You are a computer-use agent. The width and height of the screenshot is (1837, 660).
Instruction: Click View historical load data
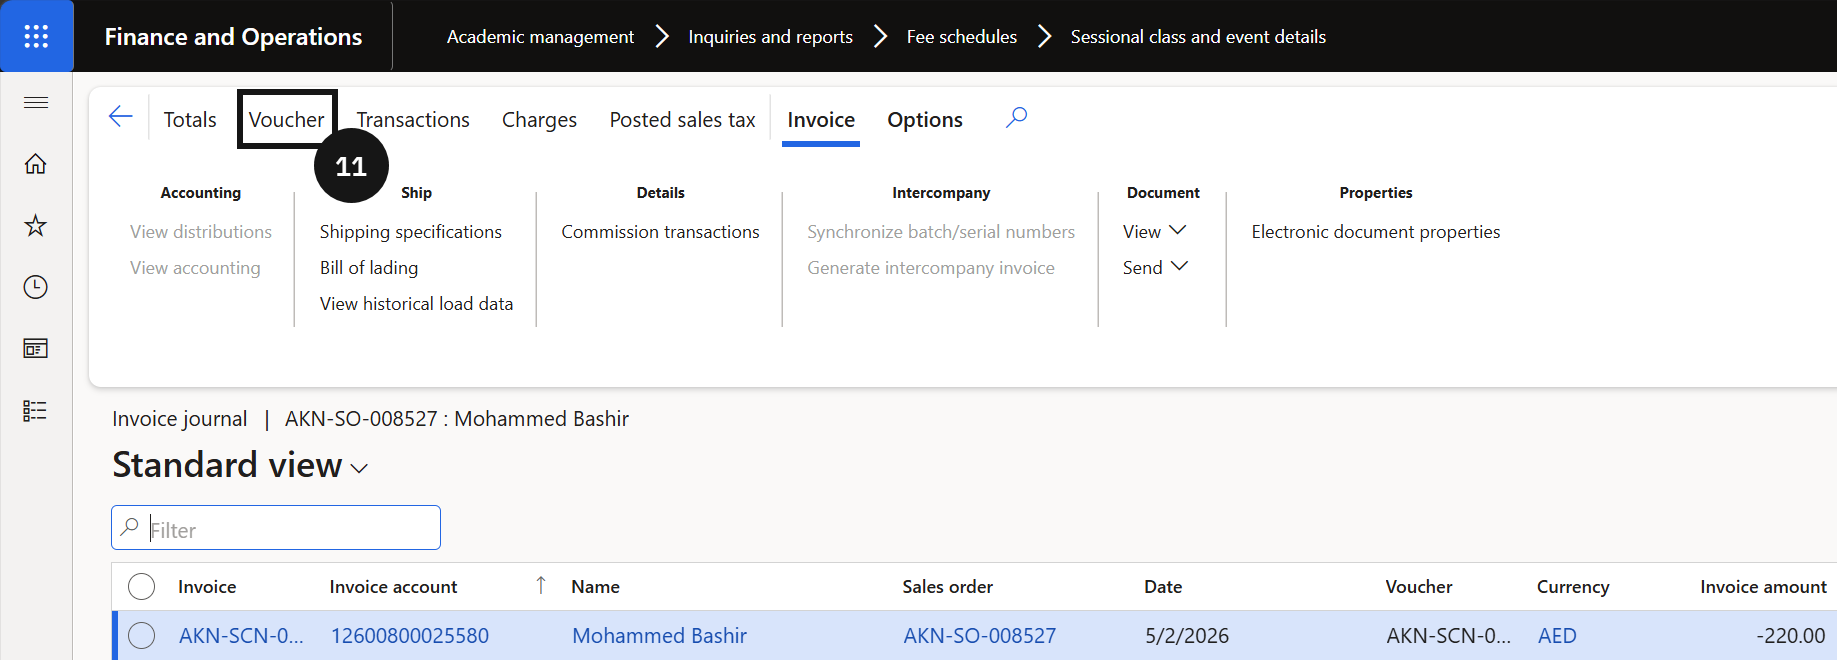(x=417, y=304)
